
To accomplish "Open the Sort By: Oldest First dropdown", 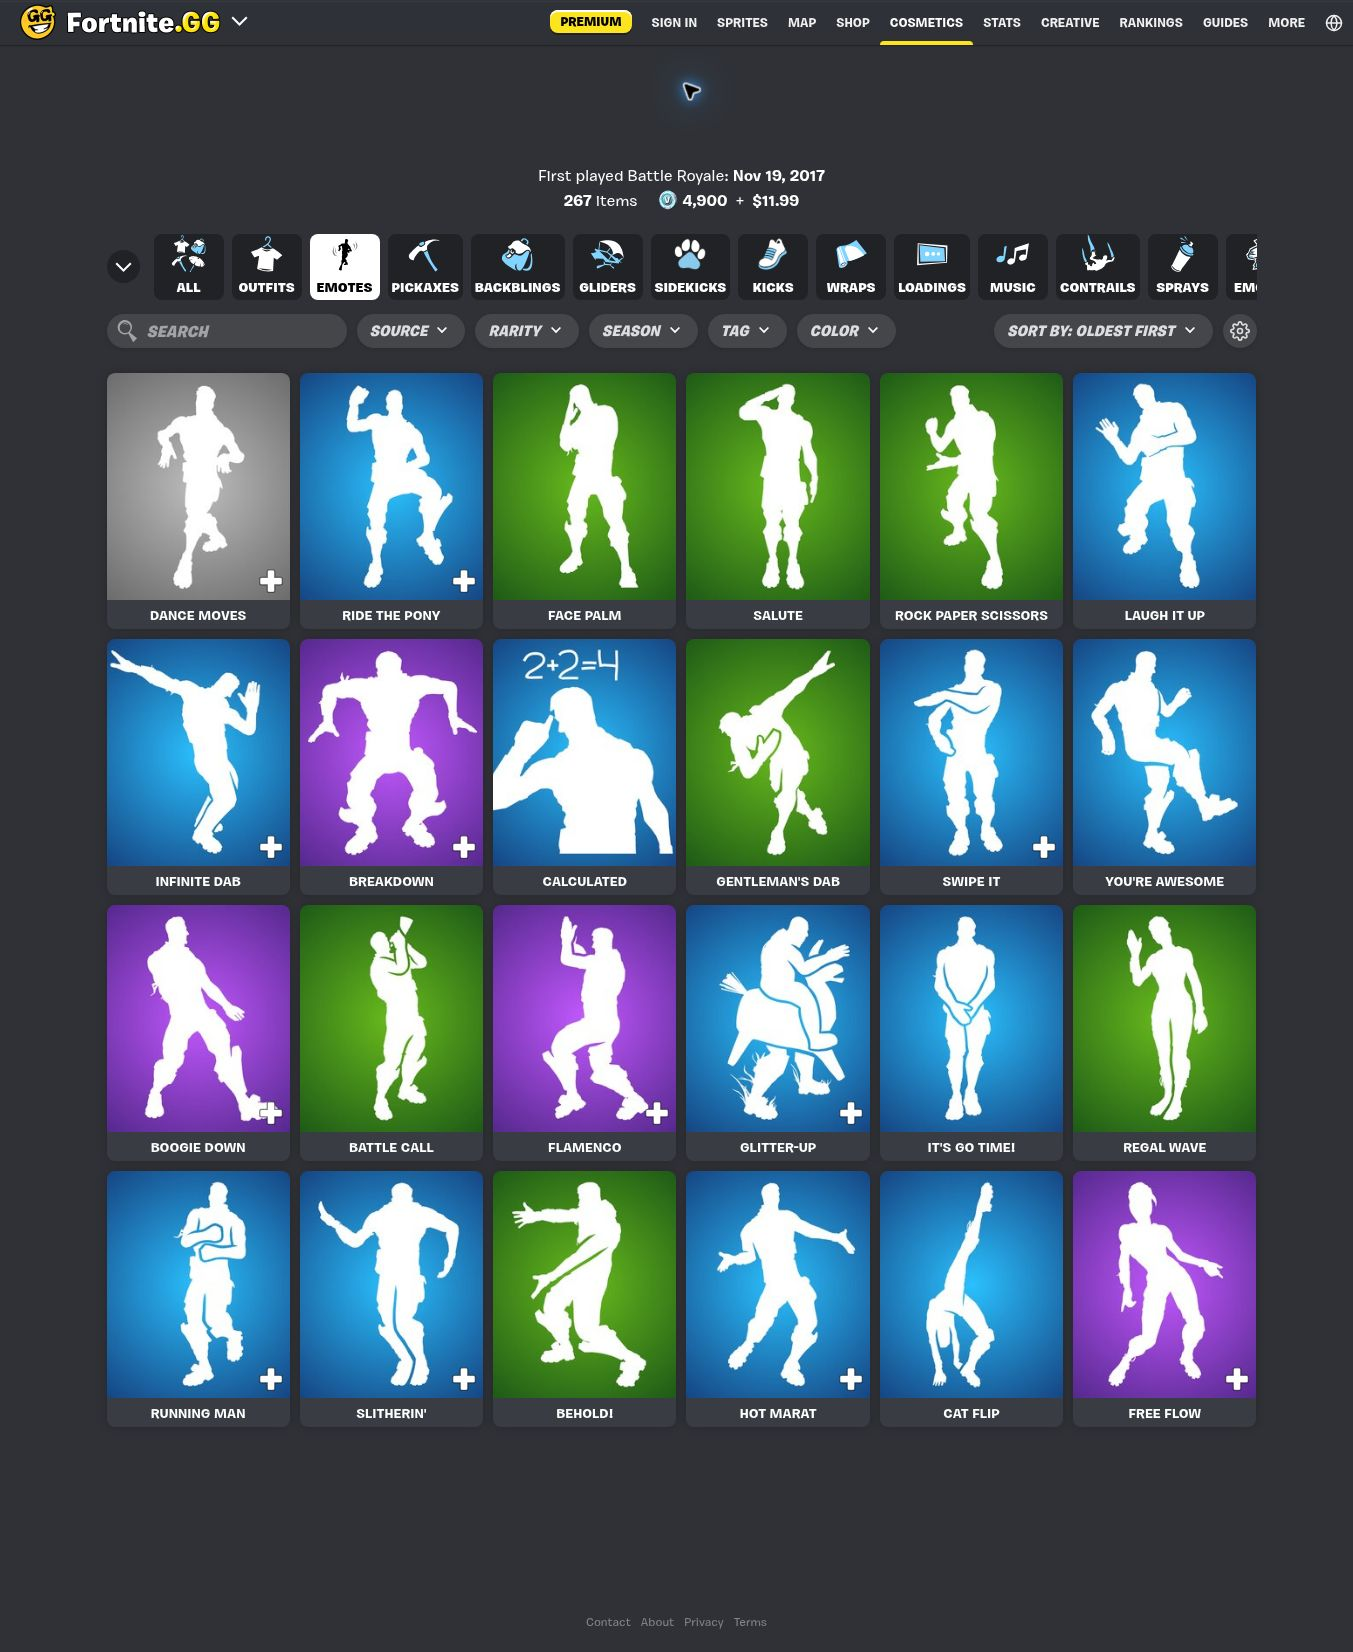I will tap(1102, 331).
